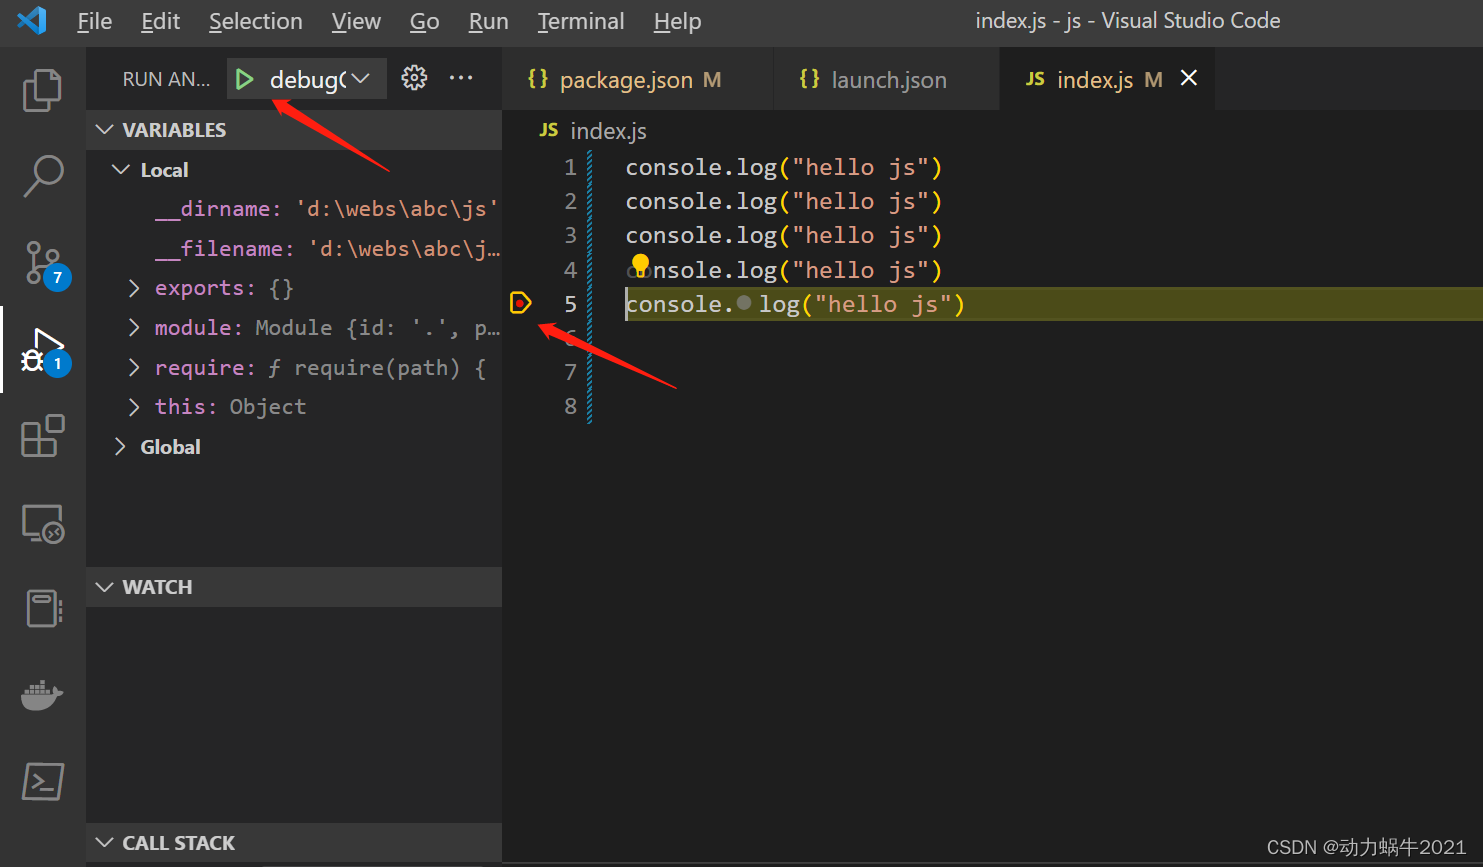Click the index.js breadcrumb

pyautogui.click(x=608, y=131)
